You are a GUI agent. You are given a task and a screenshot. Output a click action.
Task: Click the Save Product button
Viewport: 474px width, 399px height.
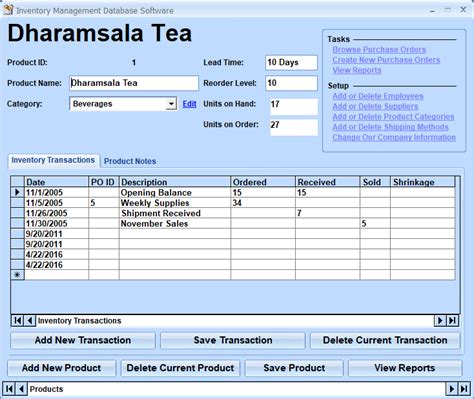click(x=294, y=368)
